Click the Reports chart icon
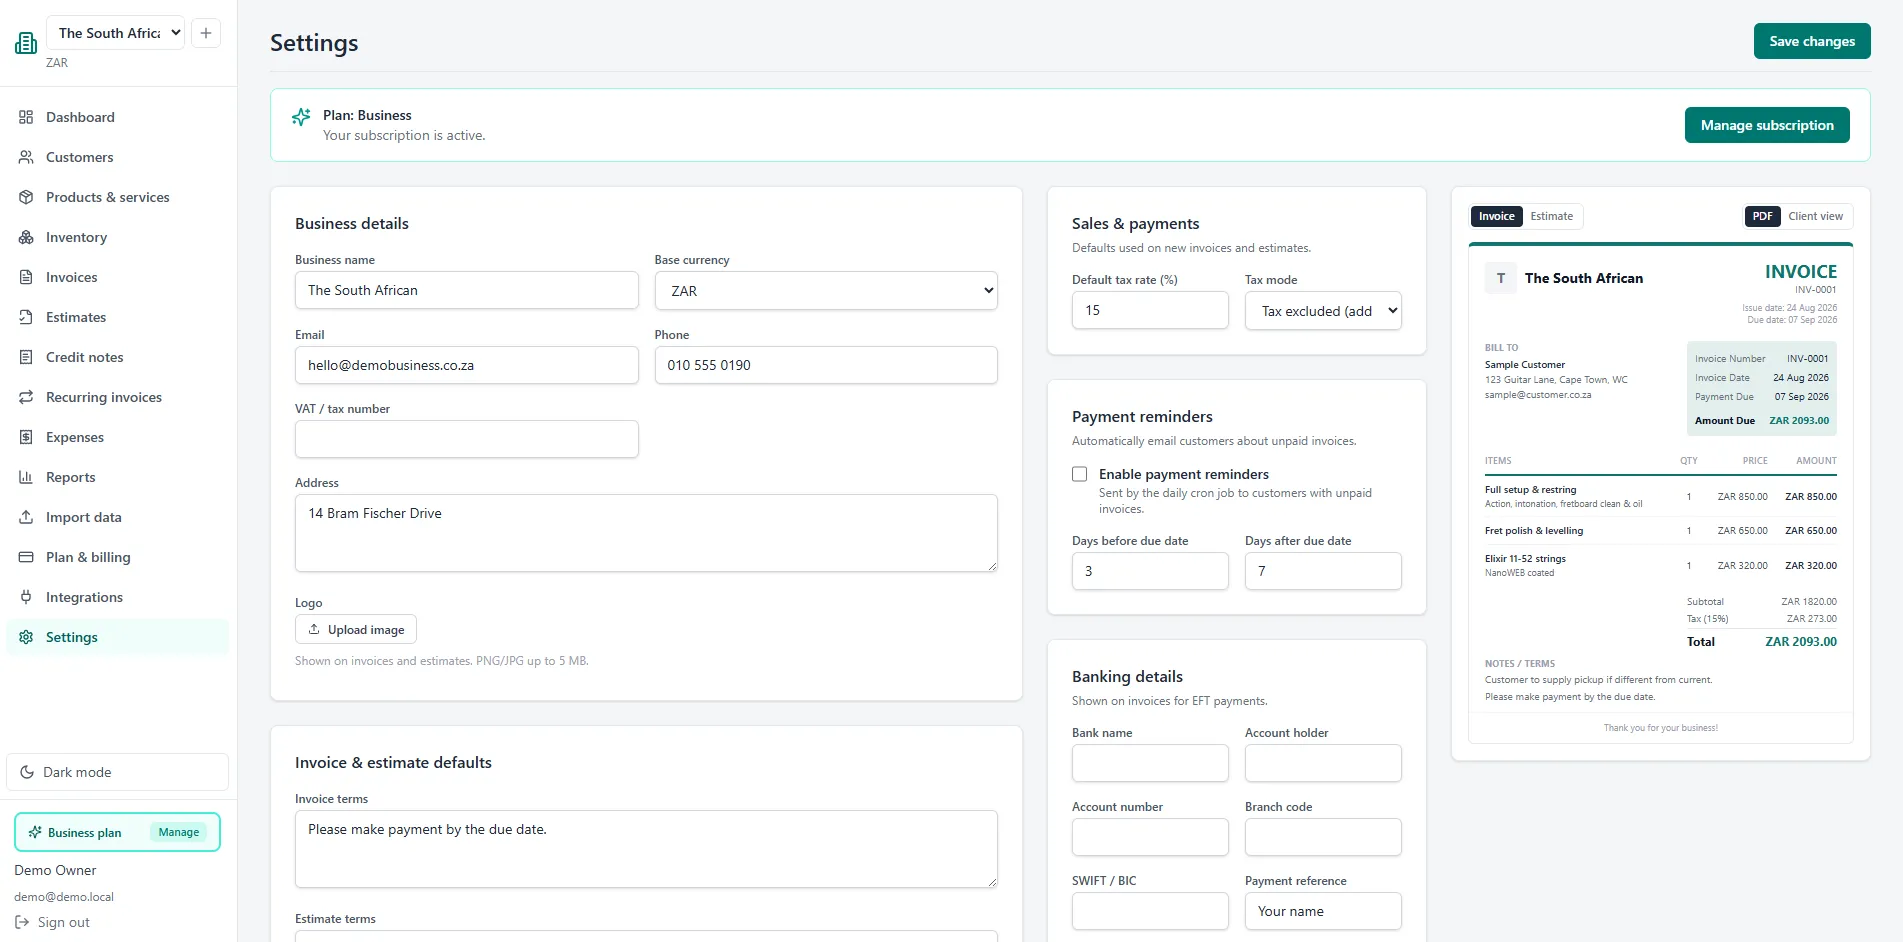This screenshot has height=942, width=1903. click(26, 477)
